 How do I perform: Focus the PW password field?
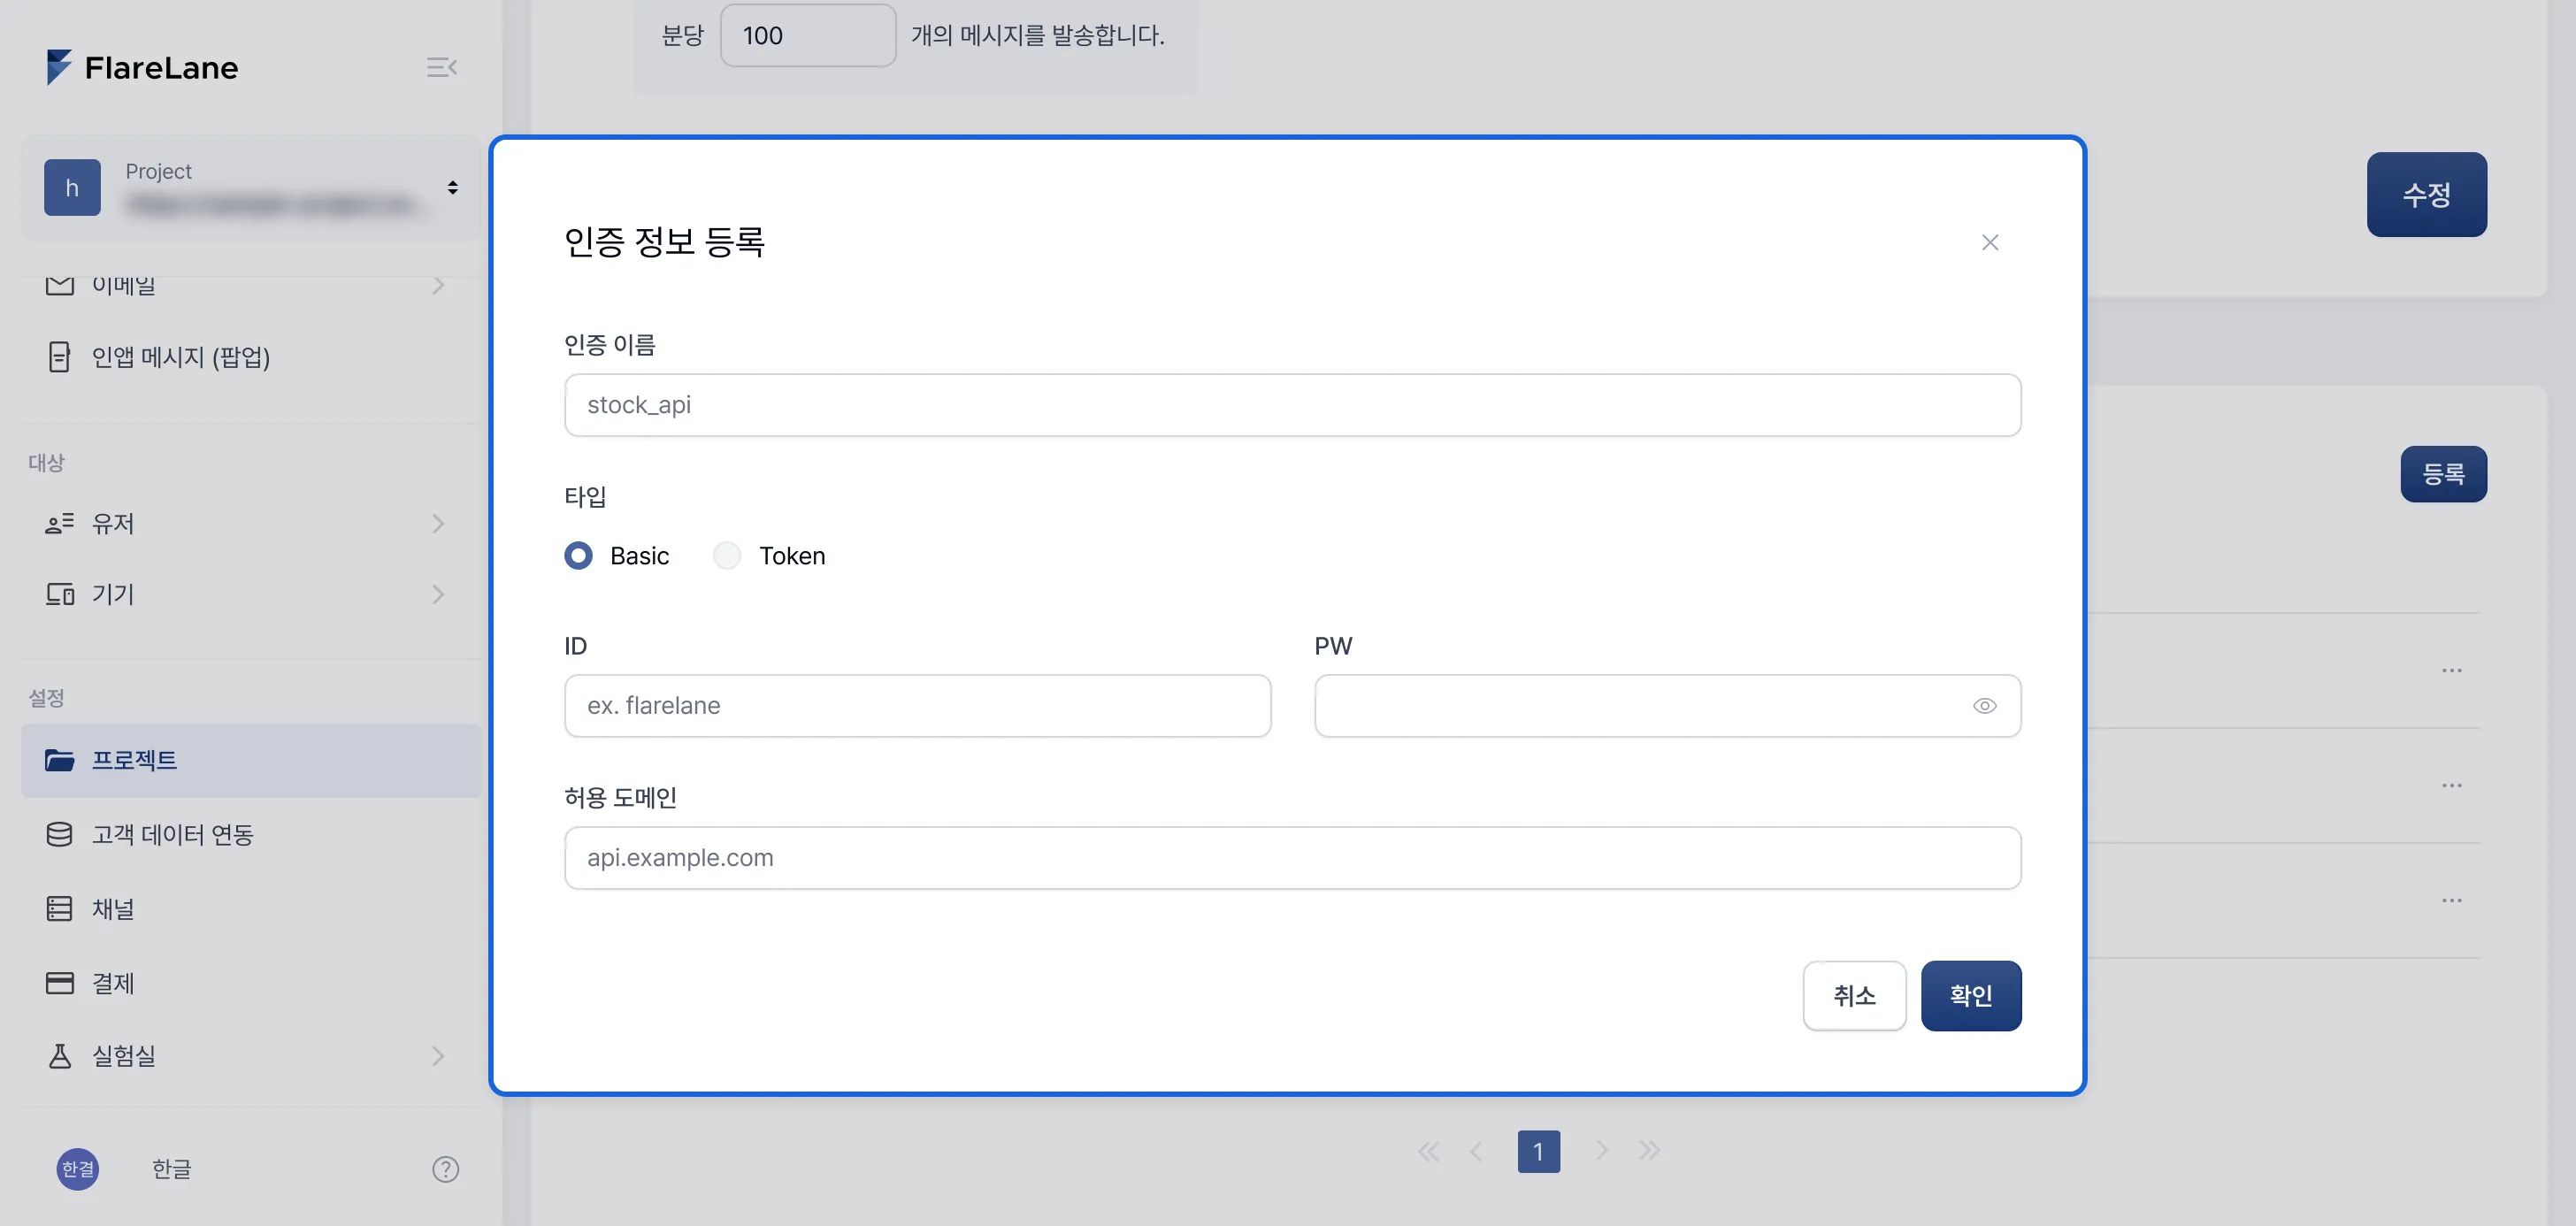pos(1667,706)
